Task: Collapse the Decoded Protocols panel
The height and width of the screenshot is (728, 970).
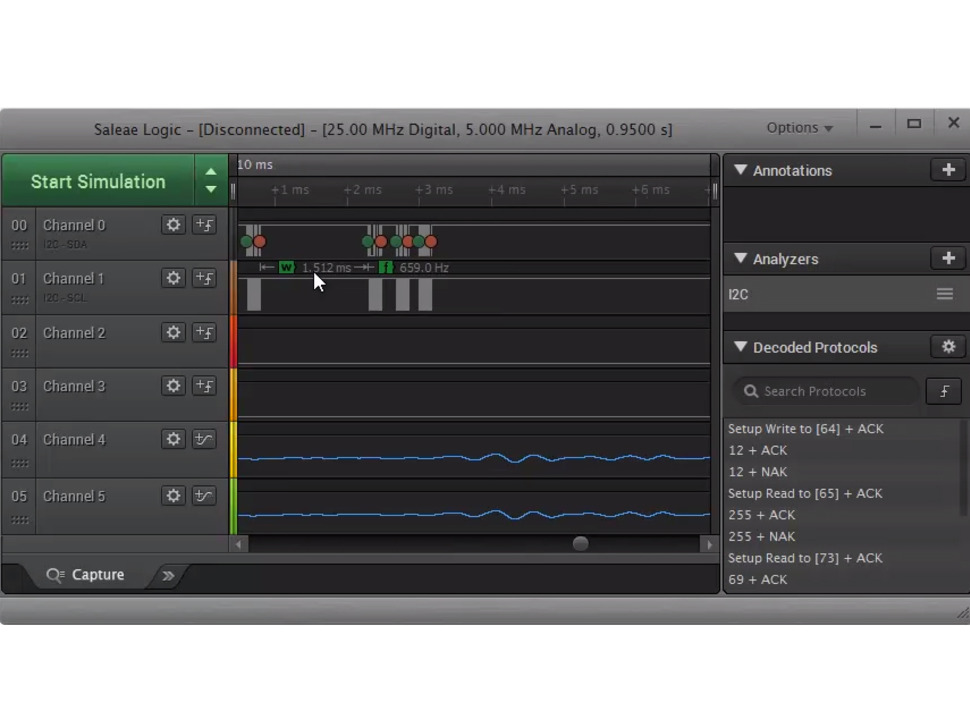Action: [740, 346]
